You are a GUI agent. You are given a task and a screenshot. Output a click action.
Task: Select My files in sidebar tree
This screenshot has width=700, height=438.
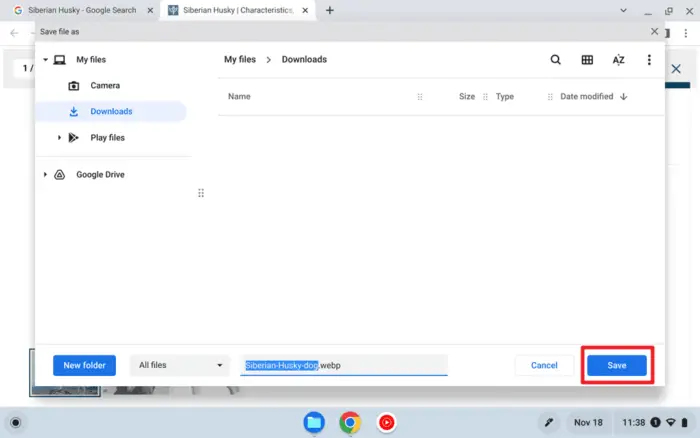[x=91, y=59]
